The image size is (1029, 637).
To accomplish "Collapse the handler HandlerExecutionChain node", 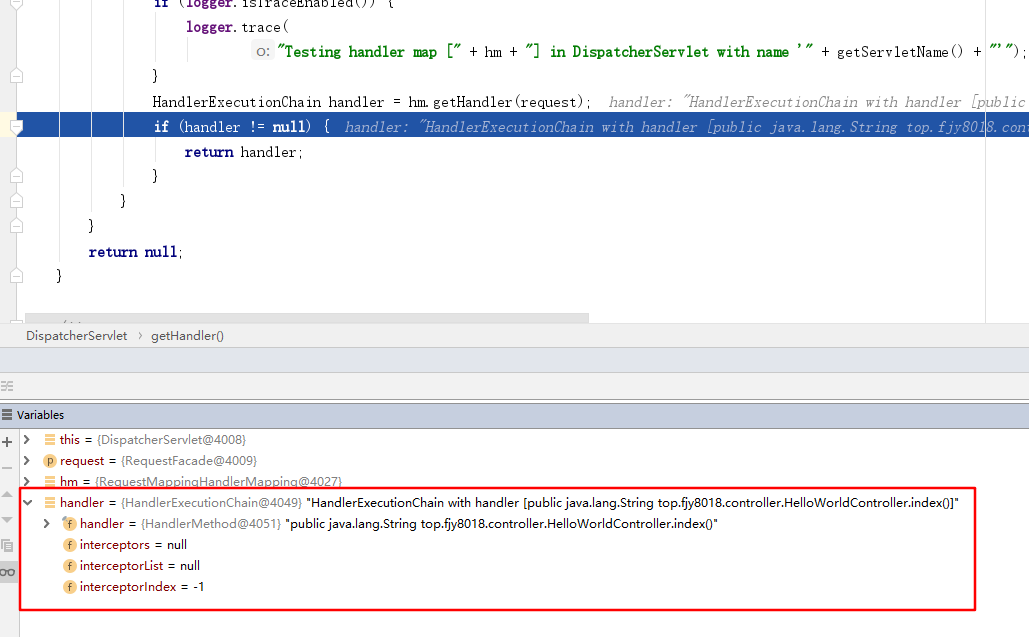I will click(x=27, y=503).
